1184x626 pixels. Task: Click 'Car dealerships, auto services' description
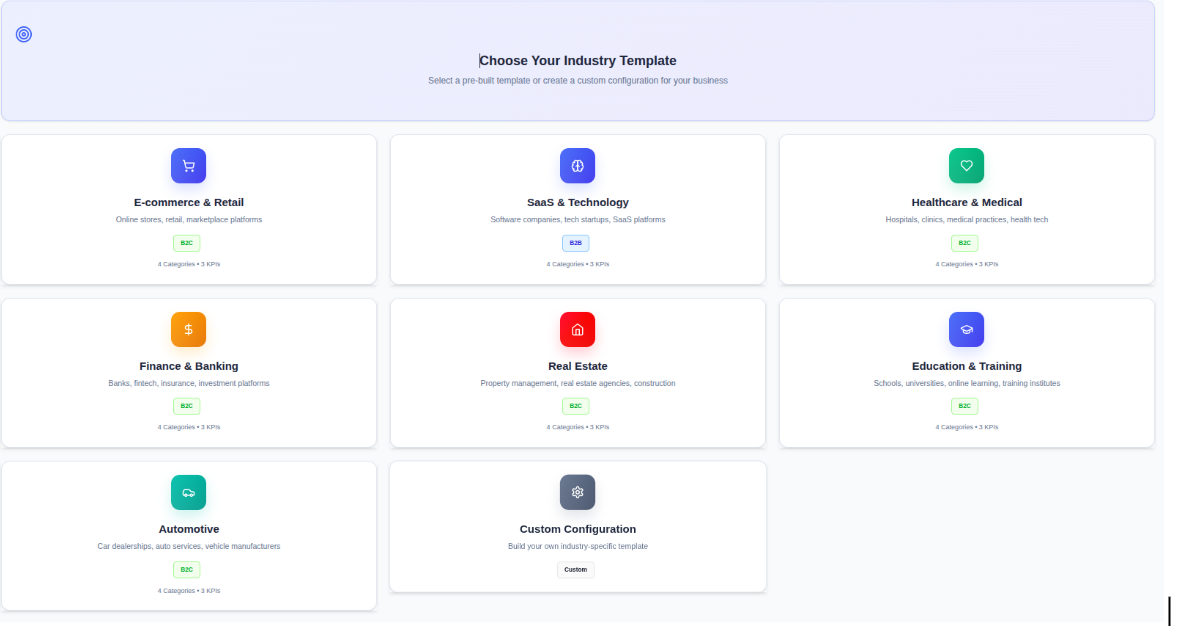click(189, 547)
